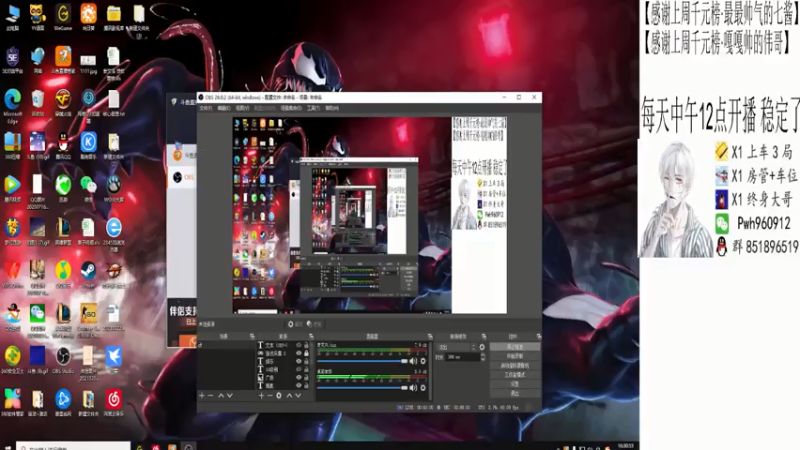
Task: Adjust the 300 ms transition duration stepper
Action: click(483, 357)
